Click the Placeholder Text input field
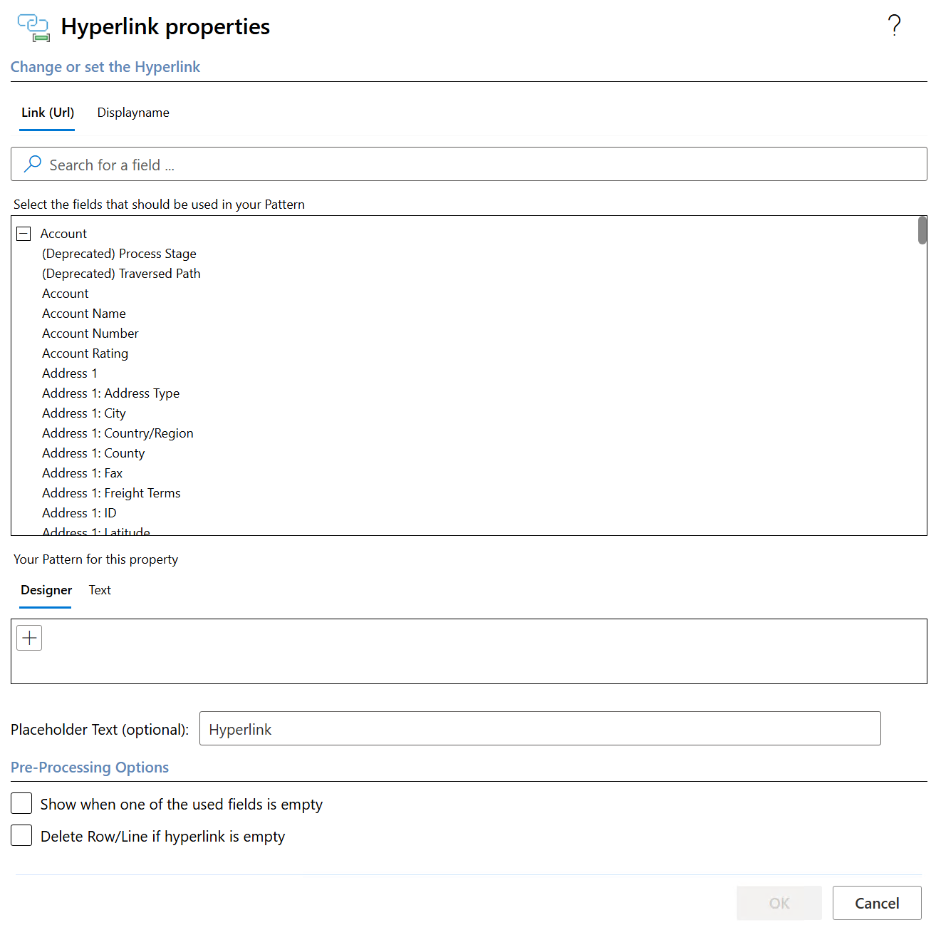 tap(540, 729)
